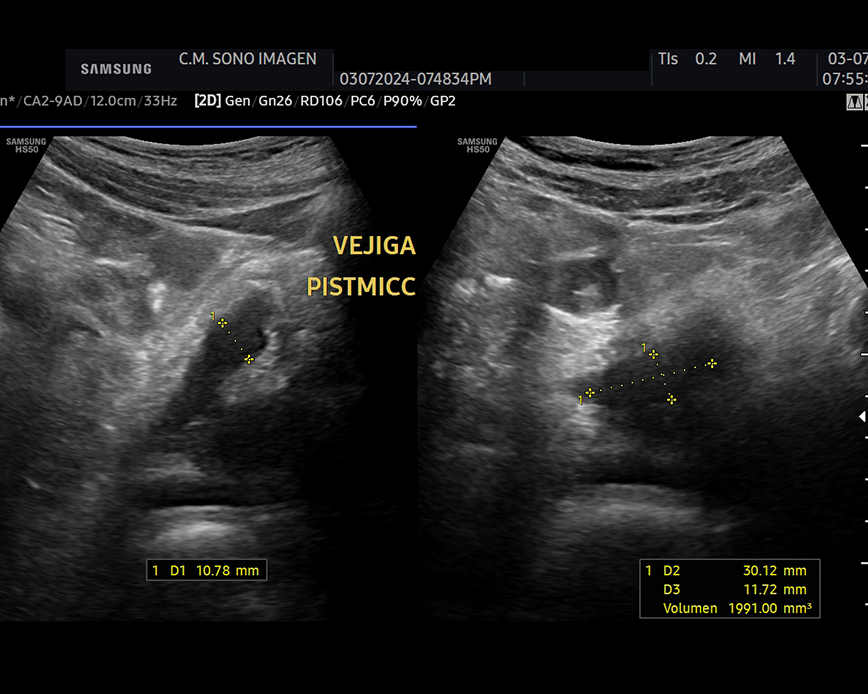Select the topmost caliper cross in right image
Image resolution: width=868 pixels, height=694 pixels.
coord(653,354)
